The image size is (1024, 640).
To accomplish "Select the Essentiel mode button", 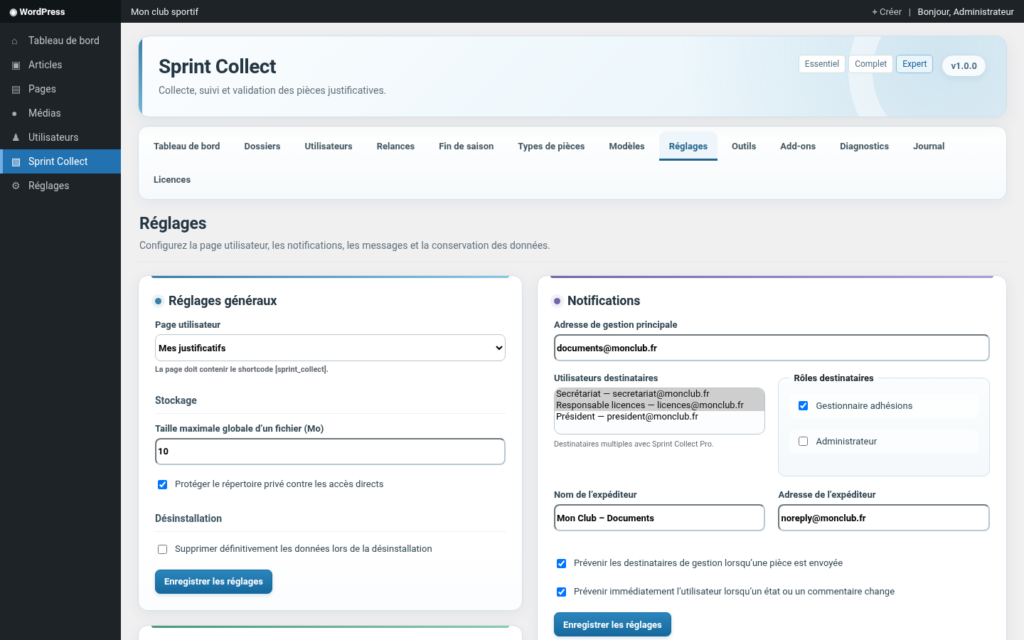I will pos(822,64).
